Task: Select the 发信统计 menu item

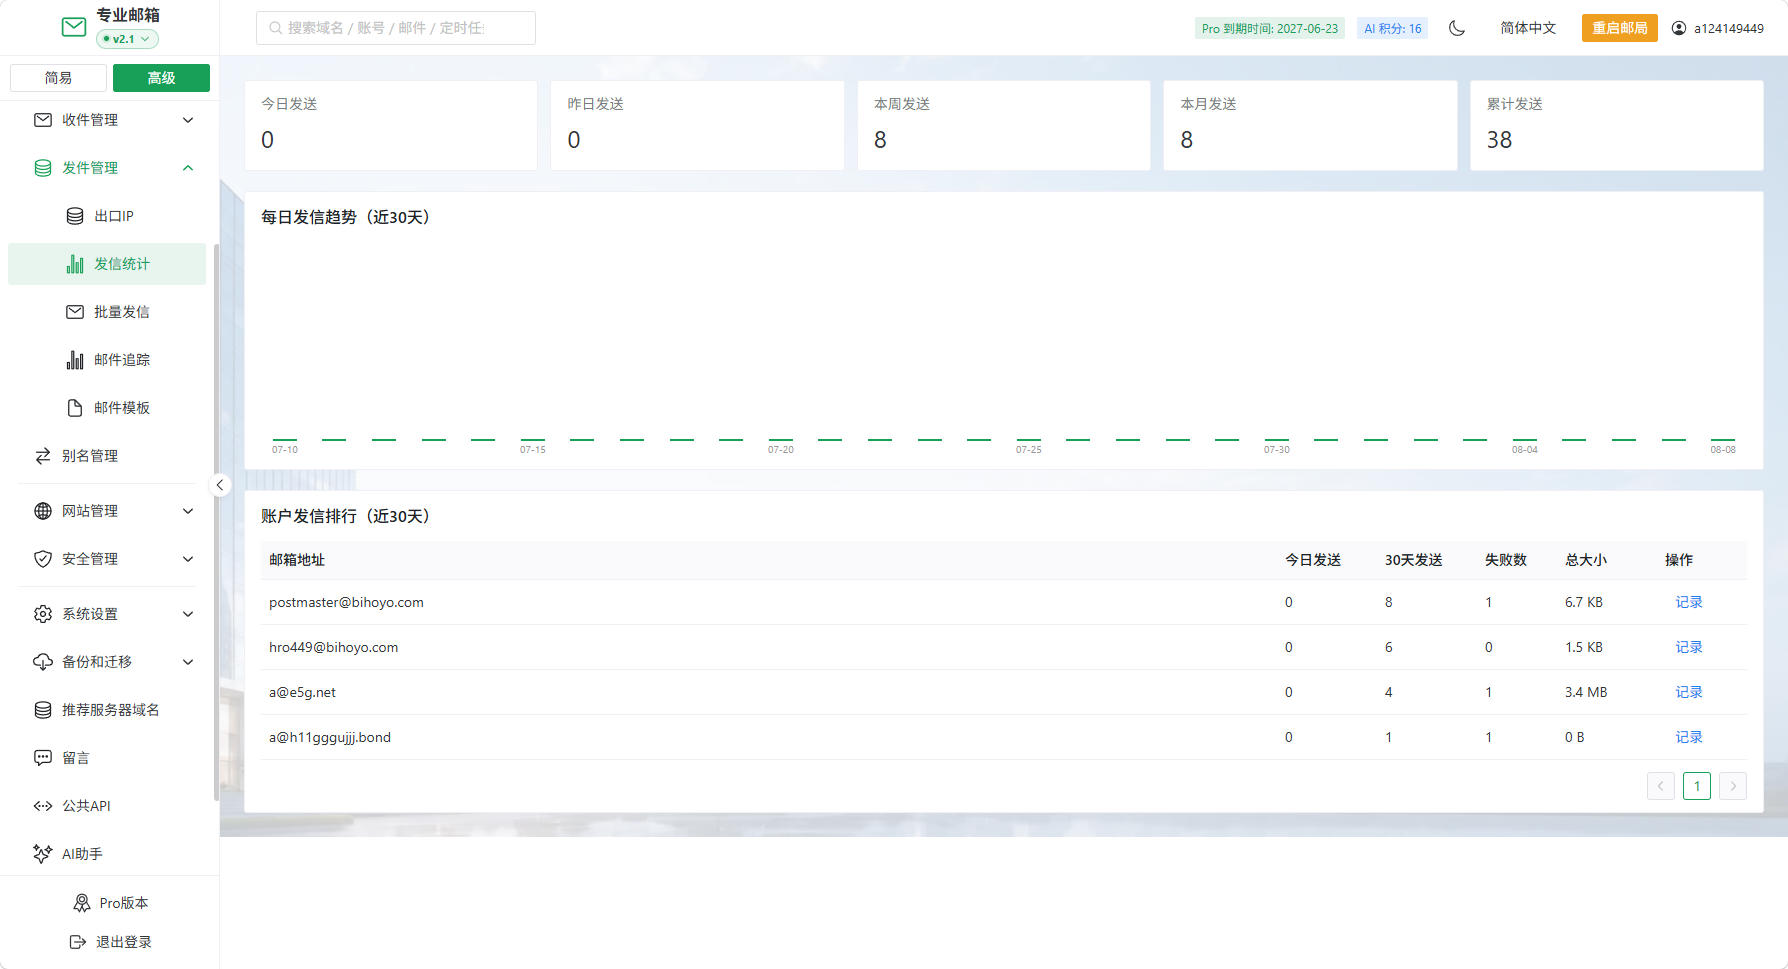Action: tap(107, 264)
